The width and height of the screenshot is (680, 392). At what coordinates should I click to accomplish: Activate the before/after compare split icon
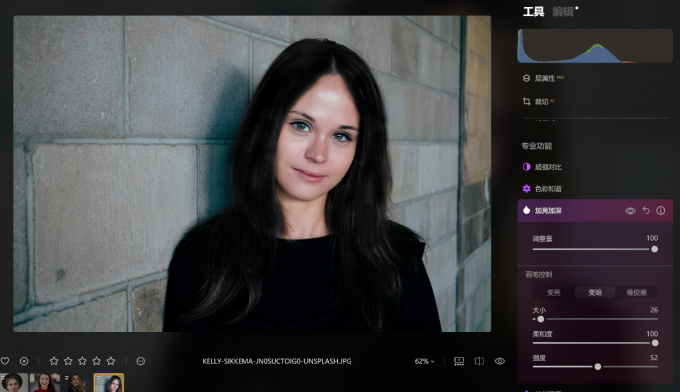(x=479, y=361)
